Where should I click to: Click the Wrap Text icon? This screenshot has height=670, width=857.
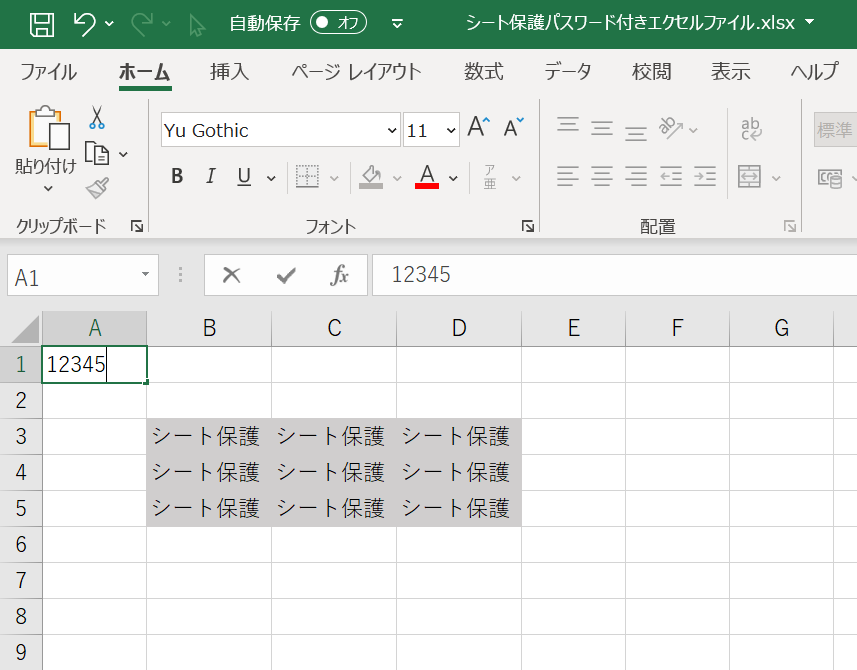pyautogui.click(x=752, y=129)
